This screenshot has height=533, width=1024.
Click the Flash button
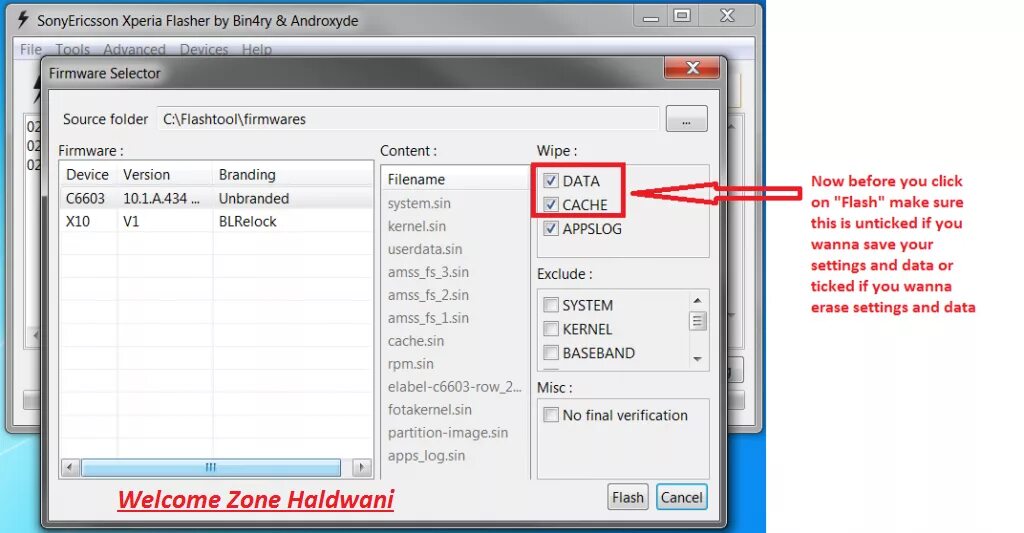pyautogui.click(x=628, y=497)
